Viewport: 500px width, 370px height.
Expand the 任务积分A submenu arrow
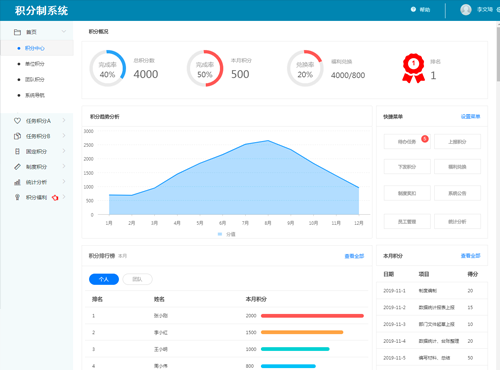click(64, 120)
